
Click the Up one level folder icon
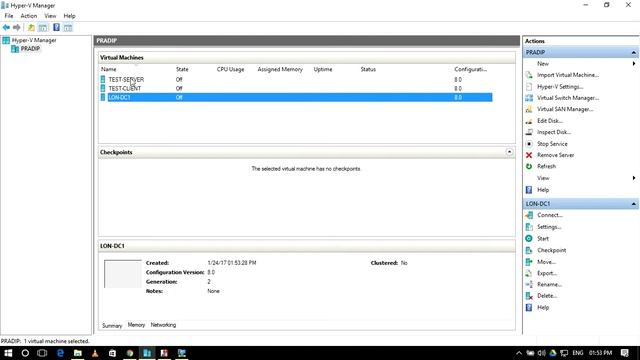[x=31, y=27]
